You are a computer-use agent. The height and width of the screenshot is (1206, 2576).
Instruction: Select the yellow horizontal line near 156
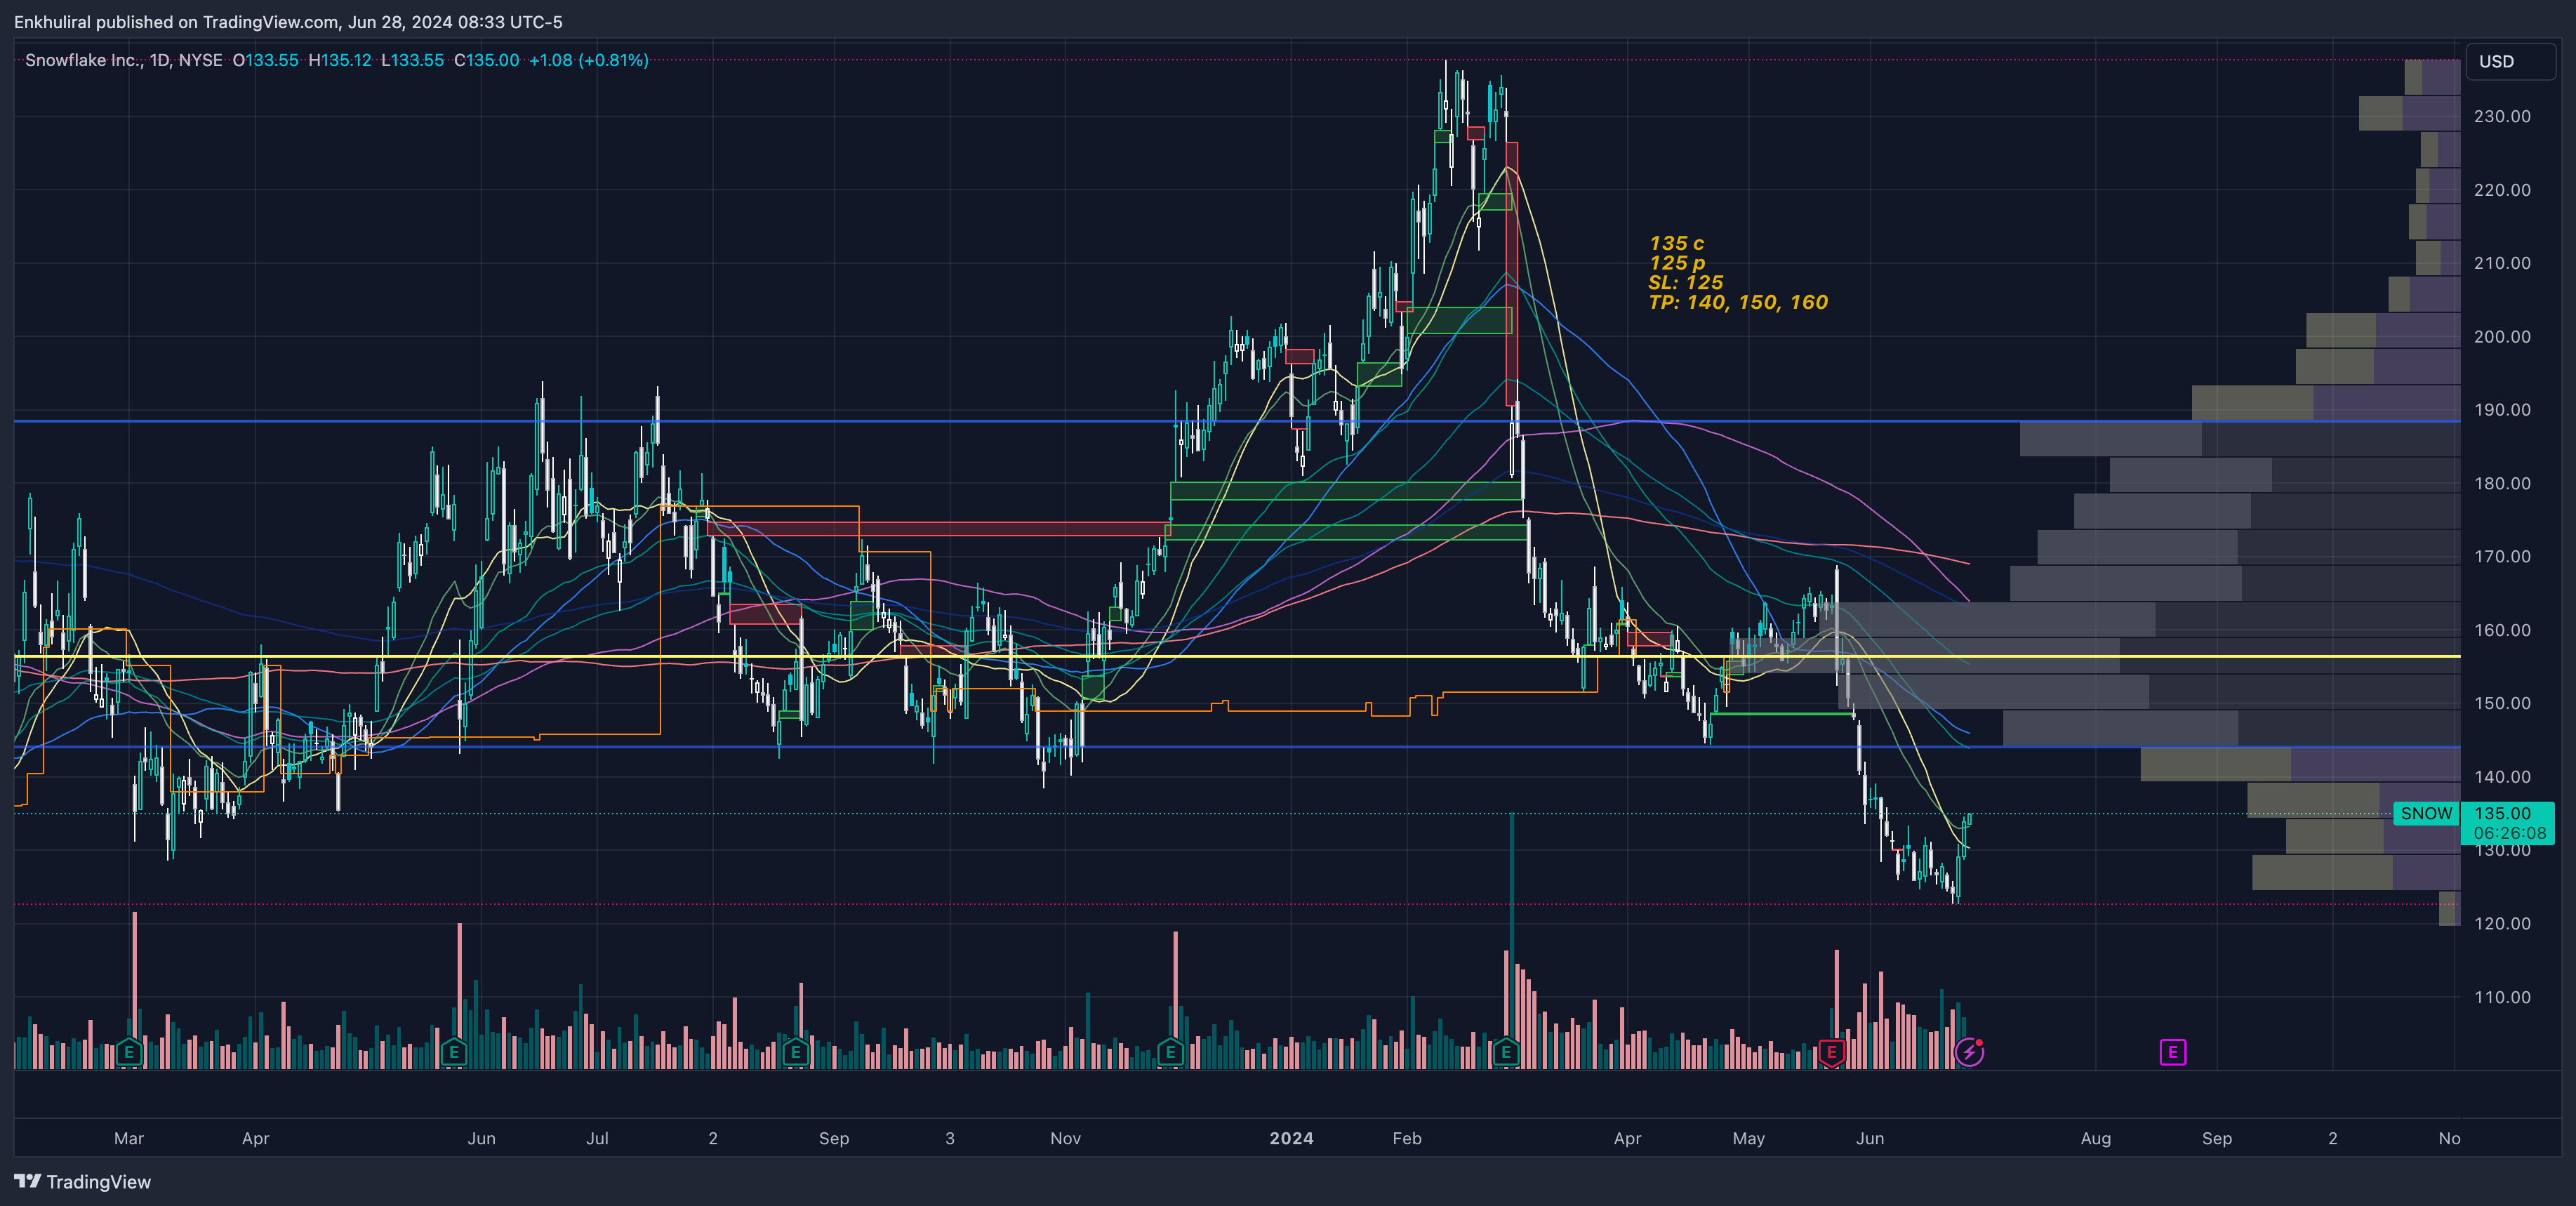click(x=1300, y=656)
